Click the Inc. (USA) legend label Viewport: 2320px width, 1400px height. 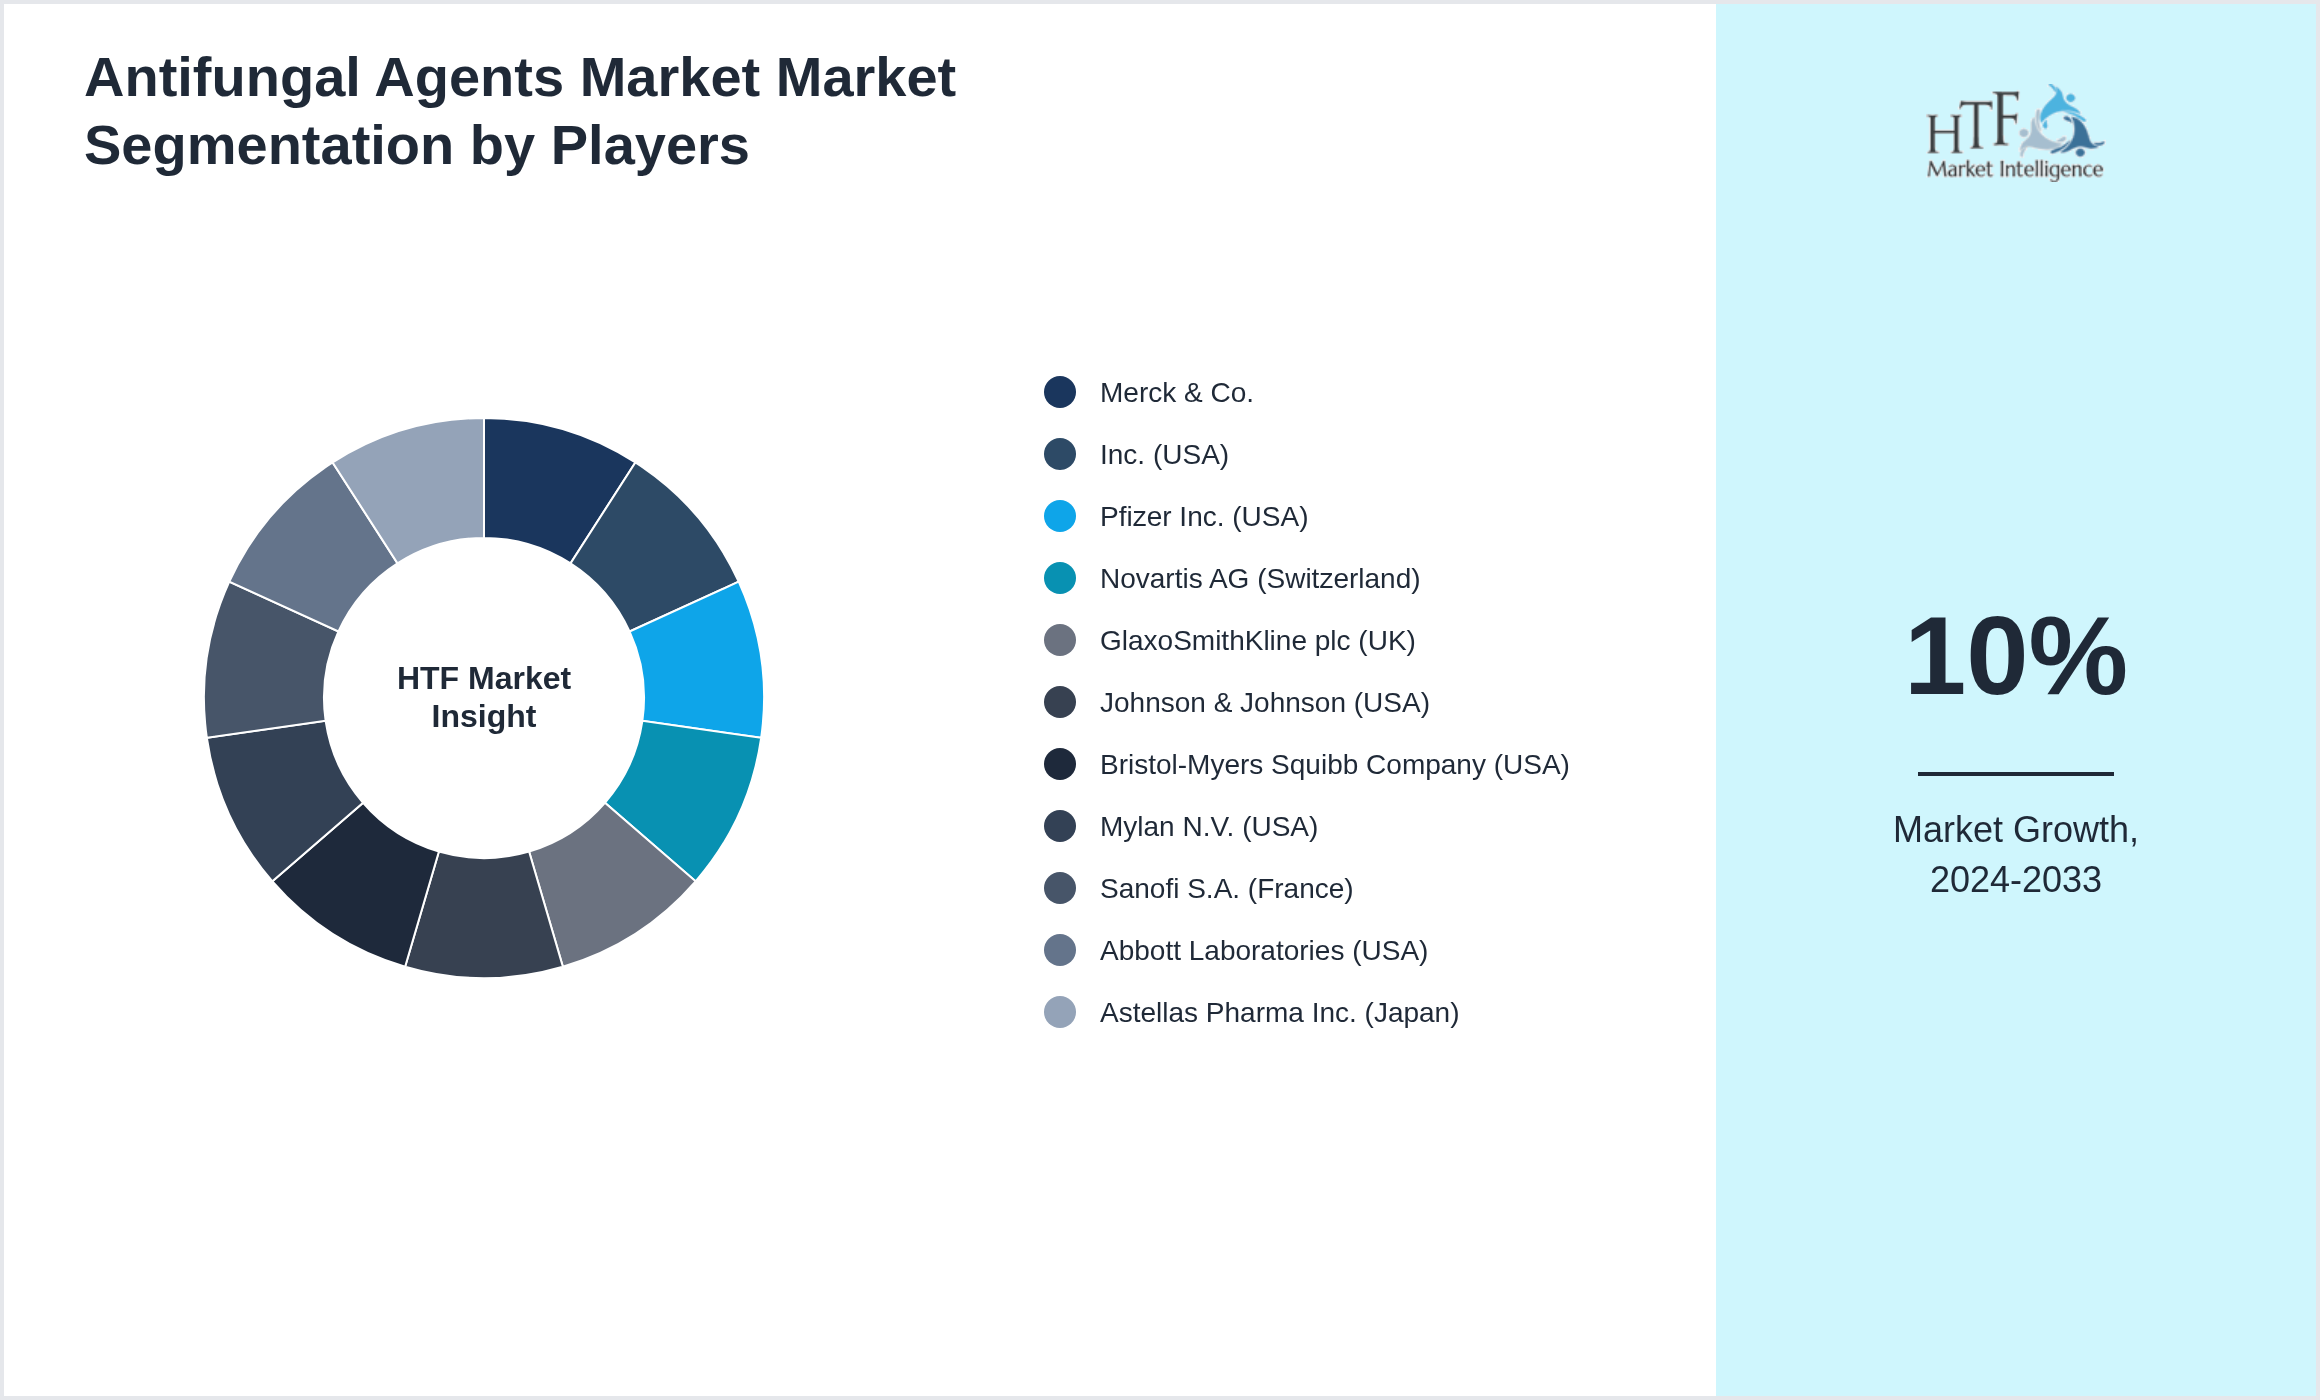point(1163,455)
